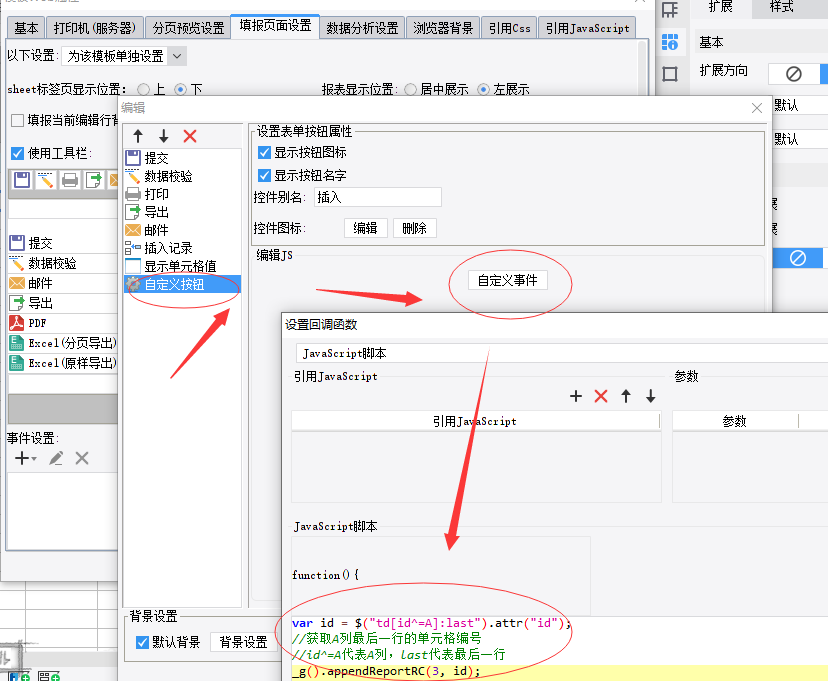
Task: Switch to the 数据分析设置 tab
Action: click(362, 28)
